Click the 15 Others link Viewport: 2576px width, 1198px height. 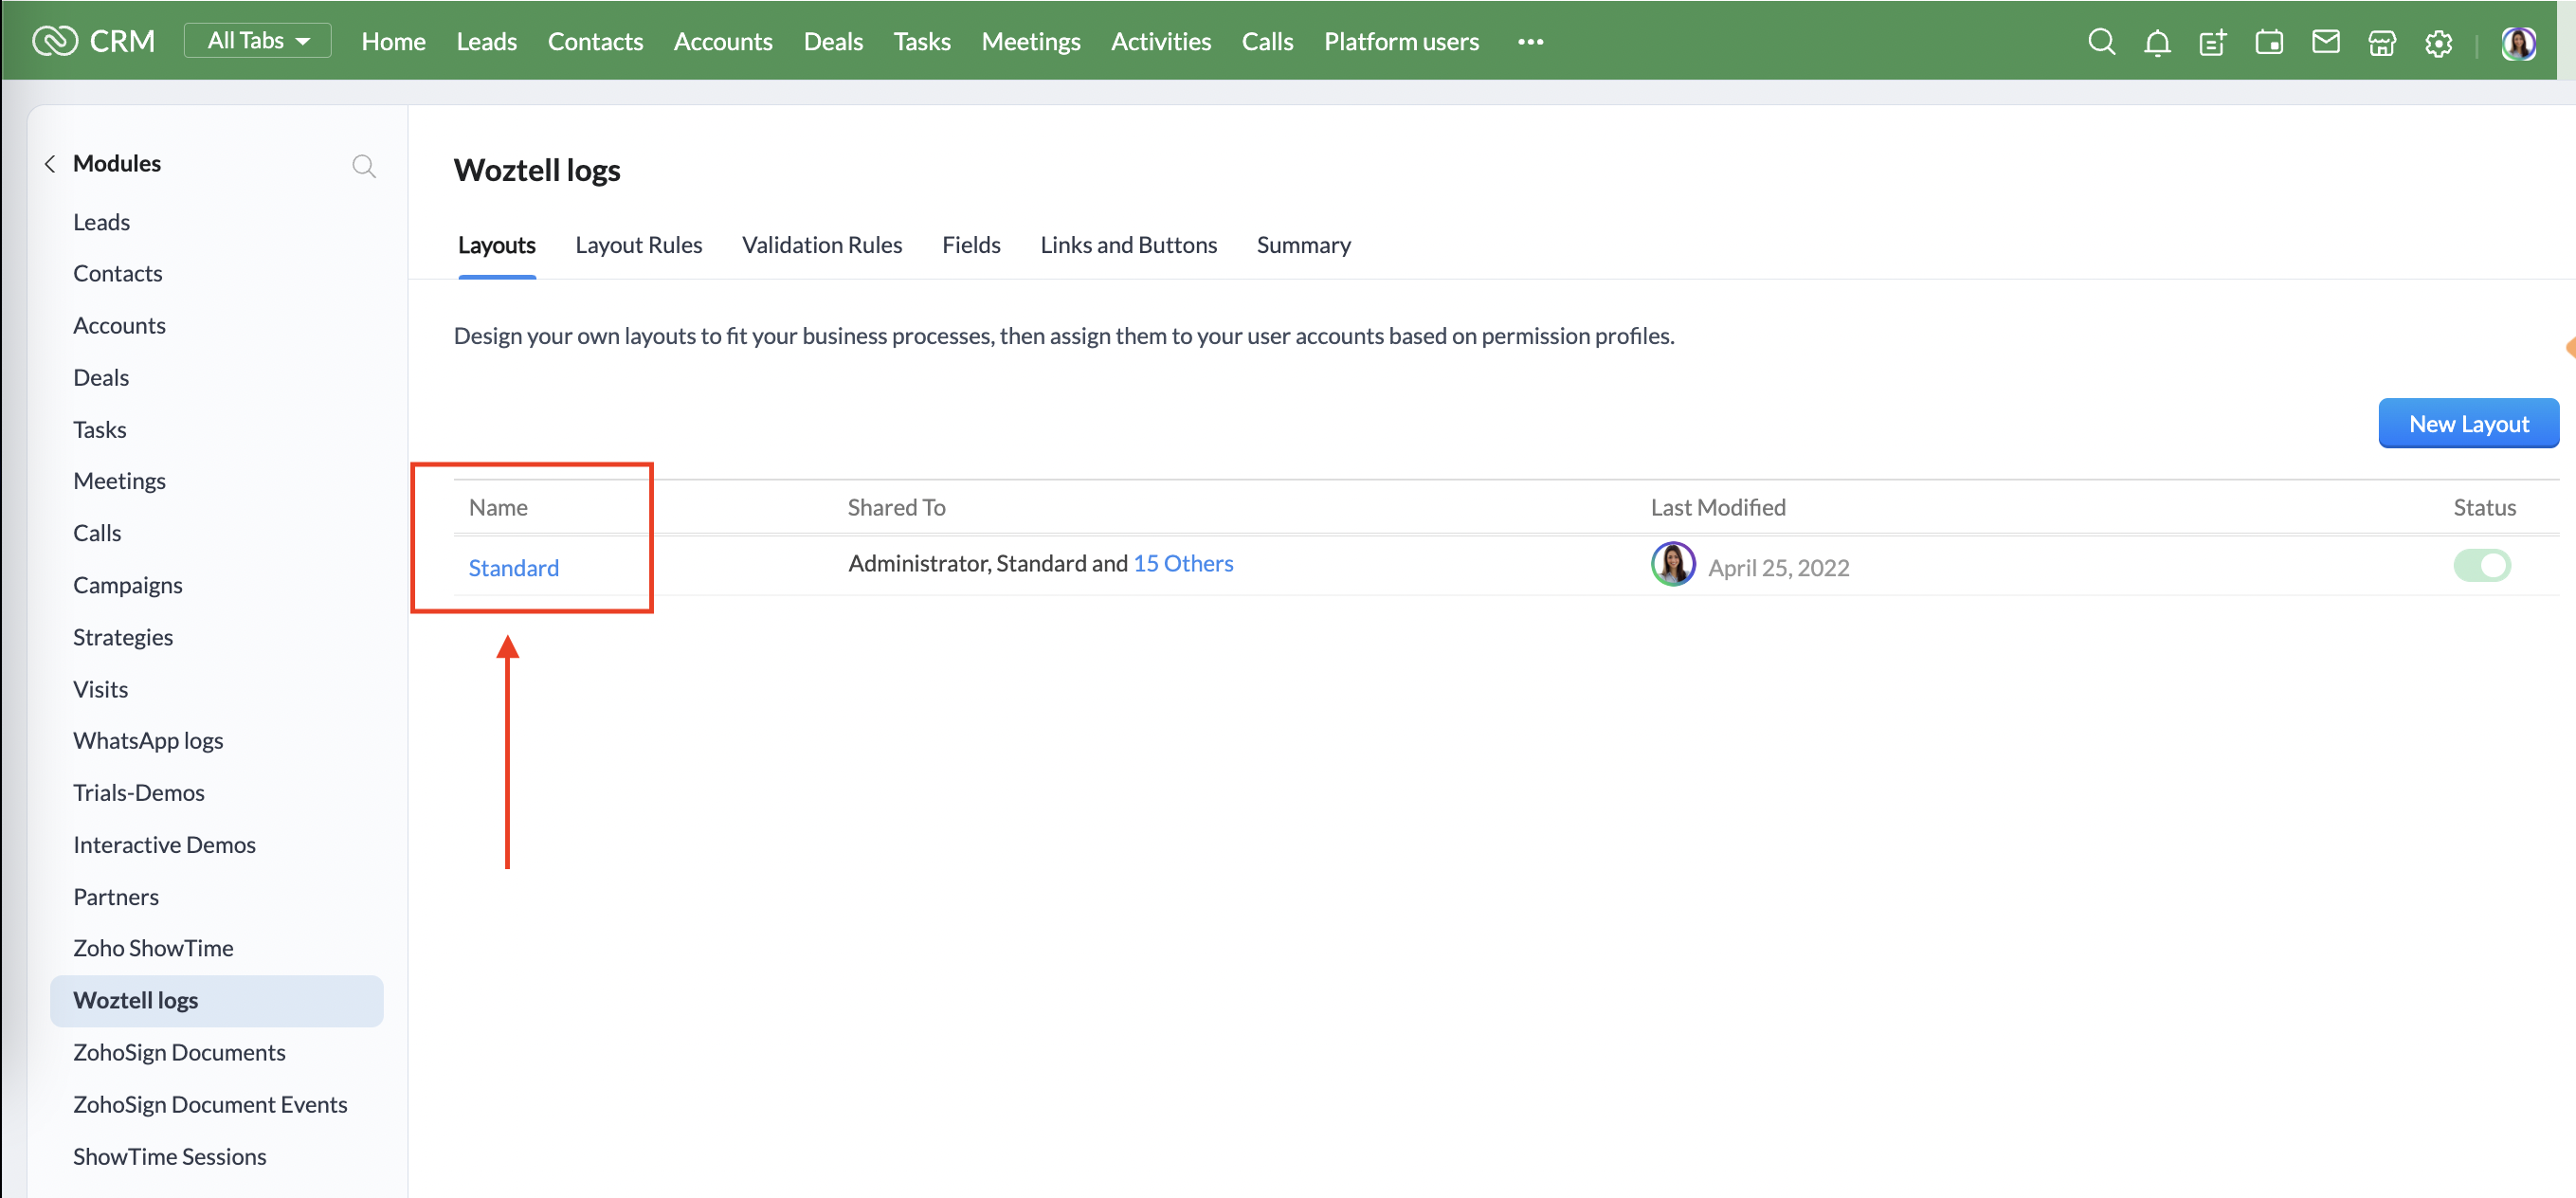(x=1182, y=563)
